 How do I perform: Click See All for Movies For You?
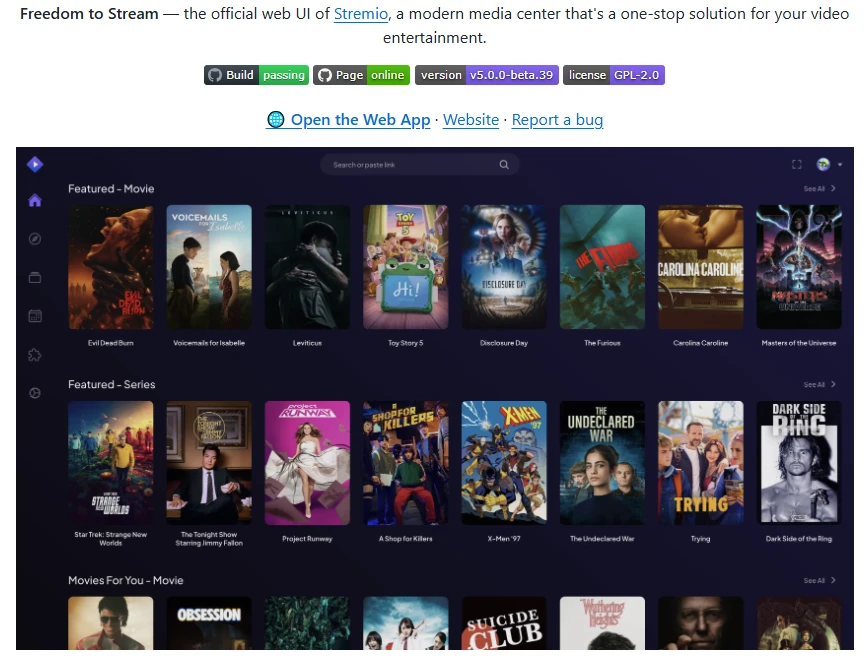pos(820,580)
